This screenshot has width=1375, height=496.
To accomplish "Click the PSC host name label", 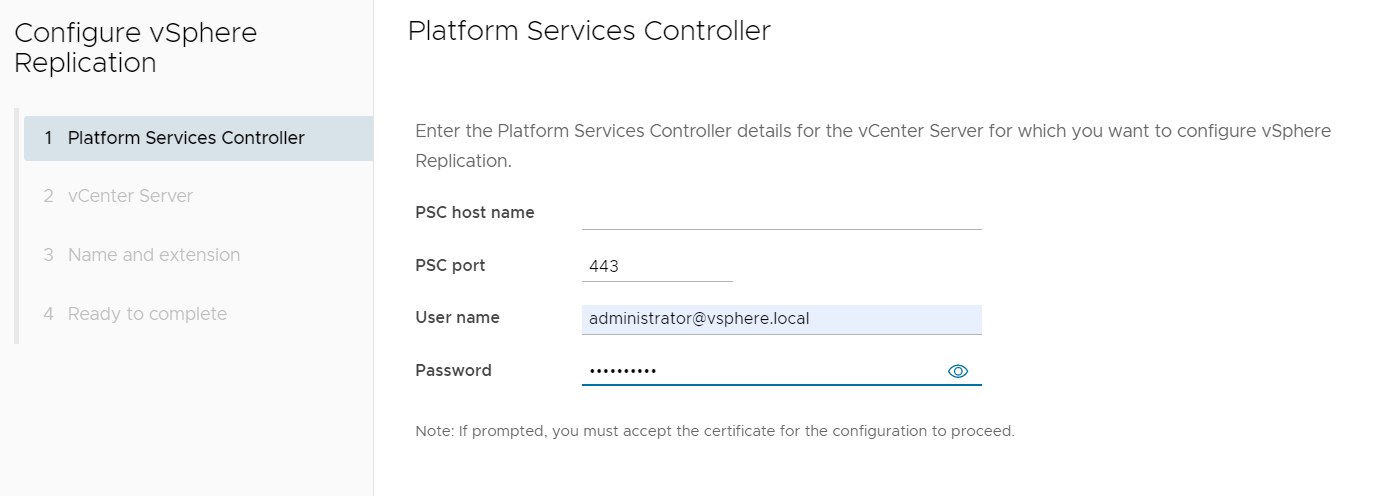I will pos(474,213).
